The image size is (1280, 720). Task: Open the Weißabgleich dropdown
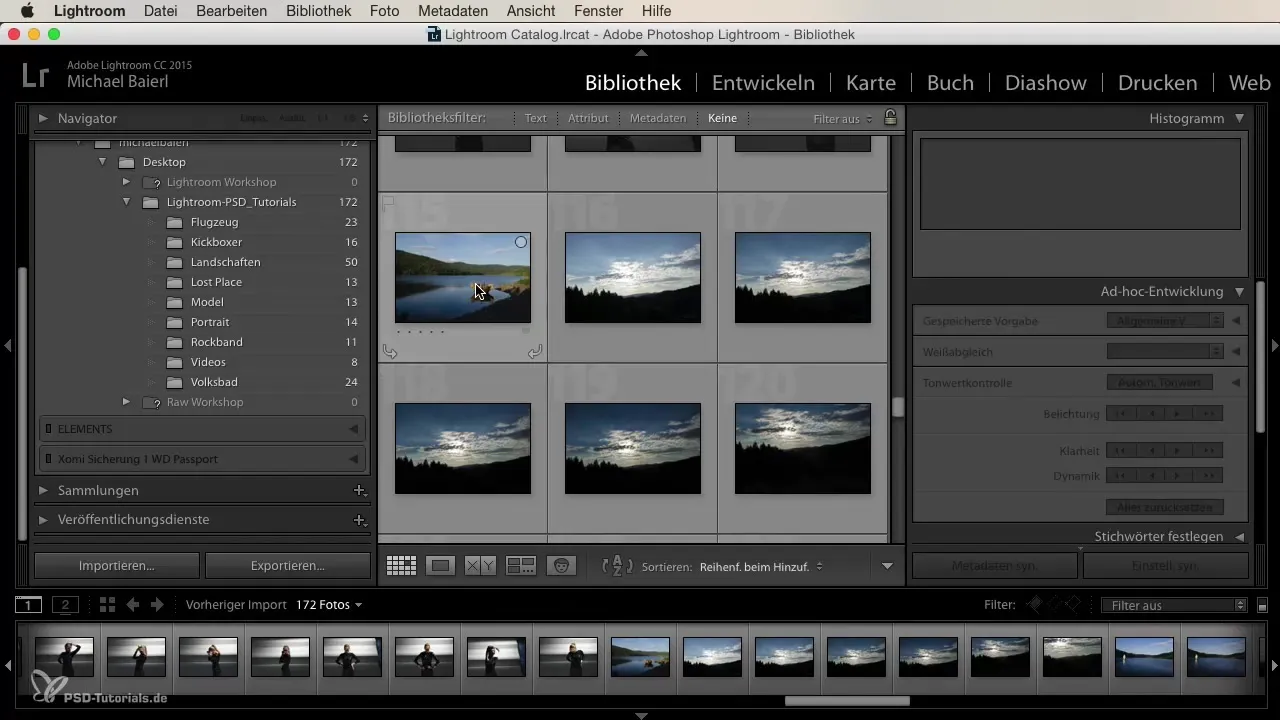(x=1165, y=352)
